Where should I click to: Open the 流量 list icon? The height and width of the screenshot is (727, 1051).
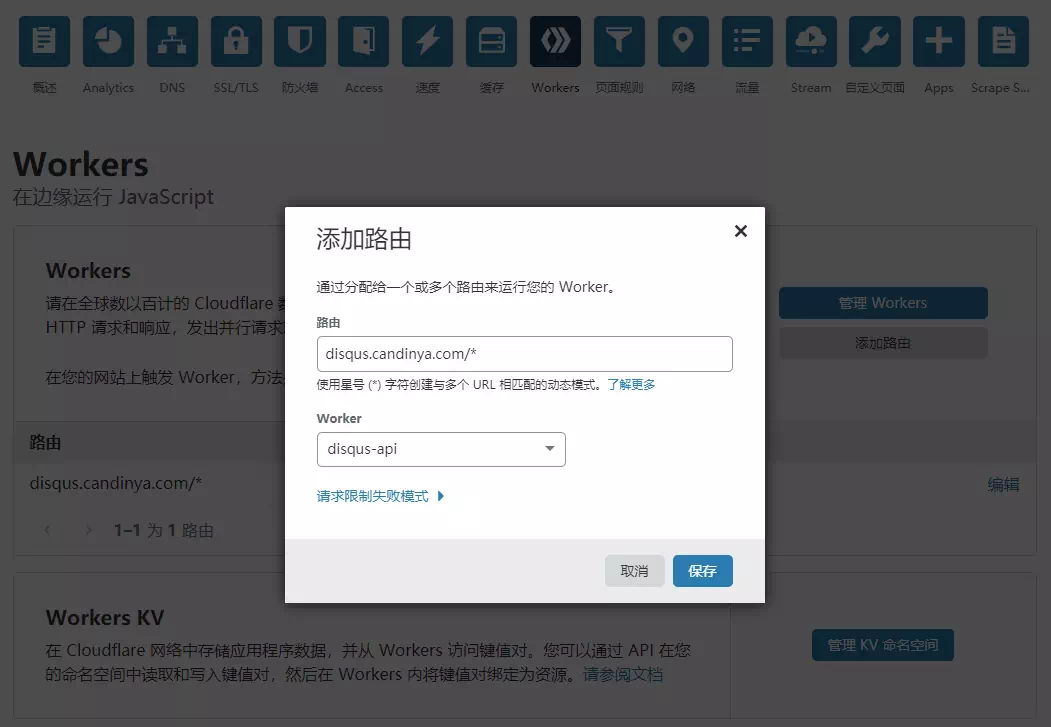(747, 42)
